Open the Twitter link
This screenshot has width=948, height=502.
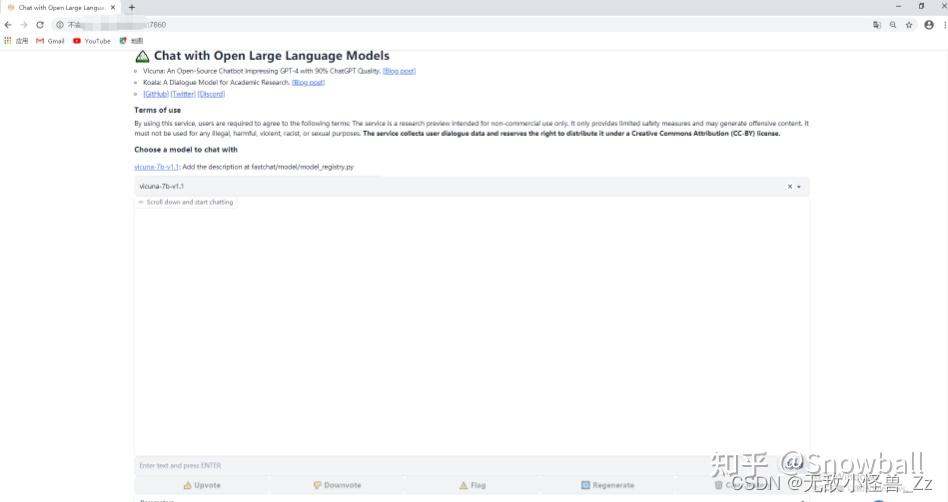pos(183,94)
